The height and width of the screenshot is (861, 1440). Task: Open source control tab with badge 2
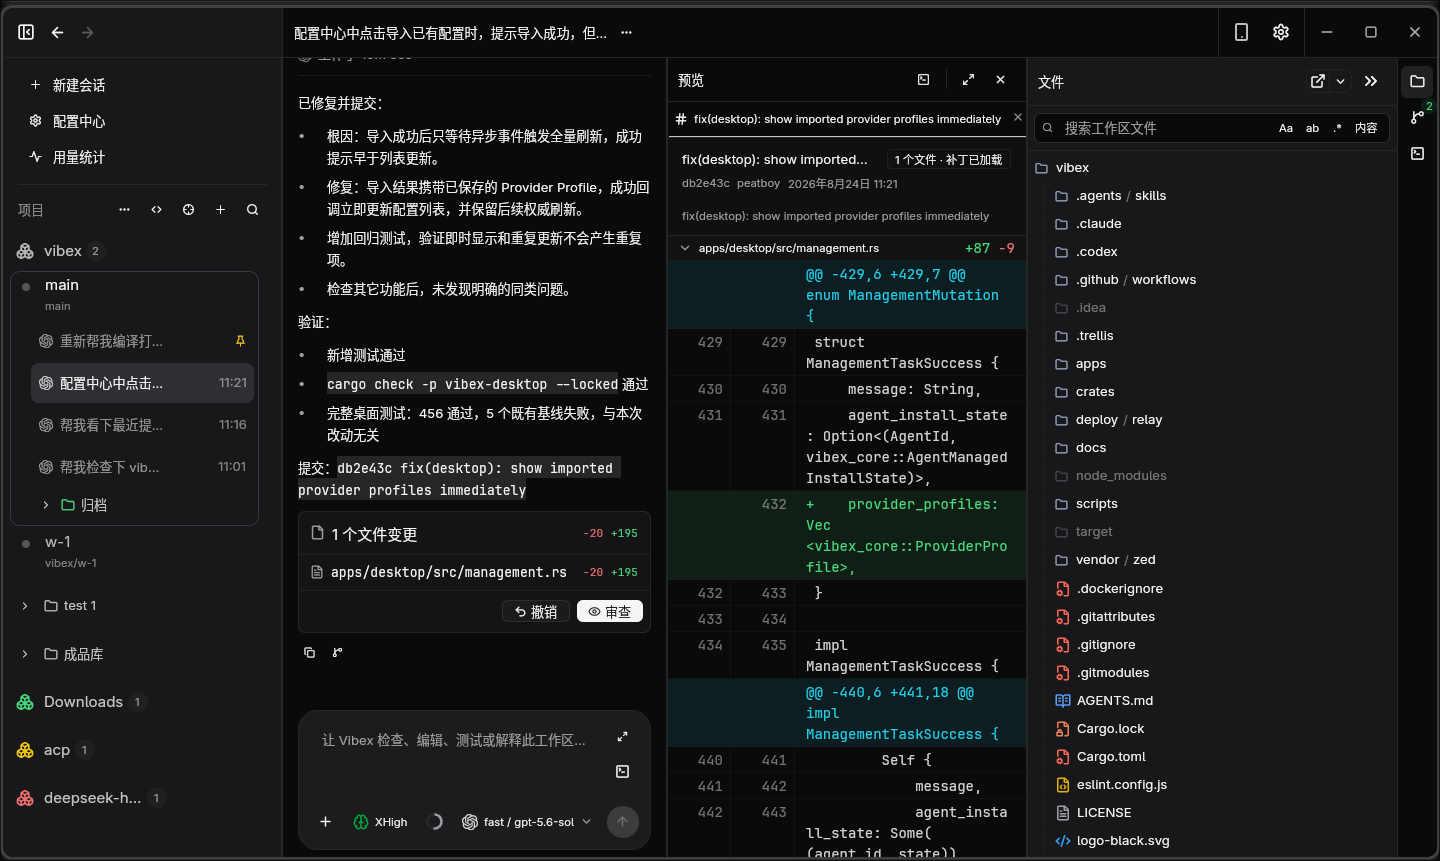coord(1417,117)
